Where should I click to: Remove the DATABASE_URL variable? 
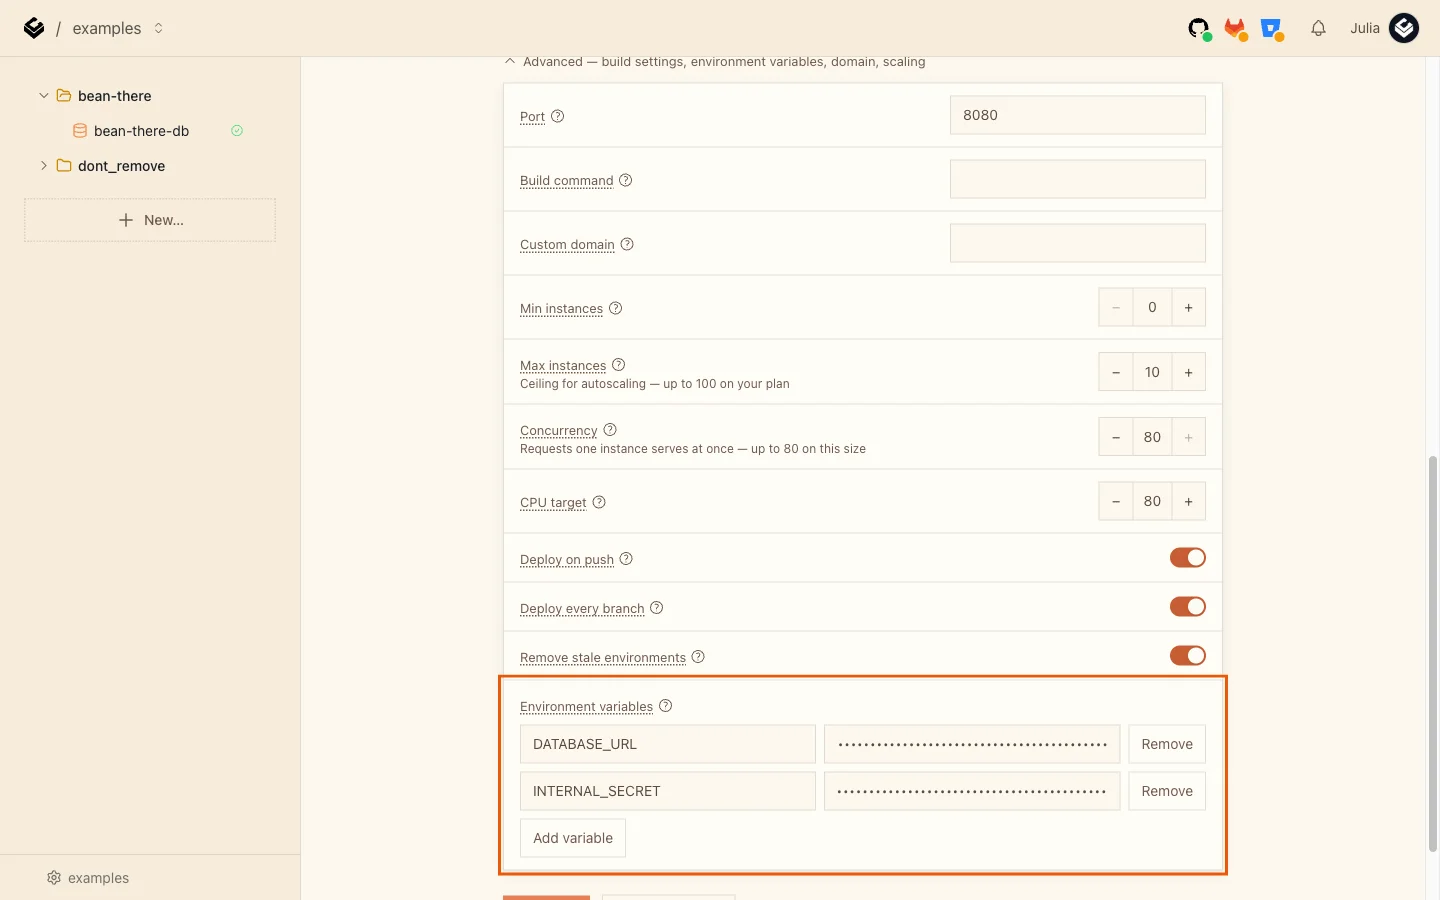tap(1167, 744)
